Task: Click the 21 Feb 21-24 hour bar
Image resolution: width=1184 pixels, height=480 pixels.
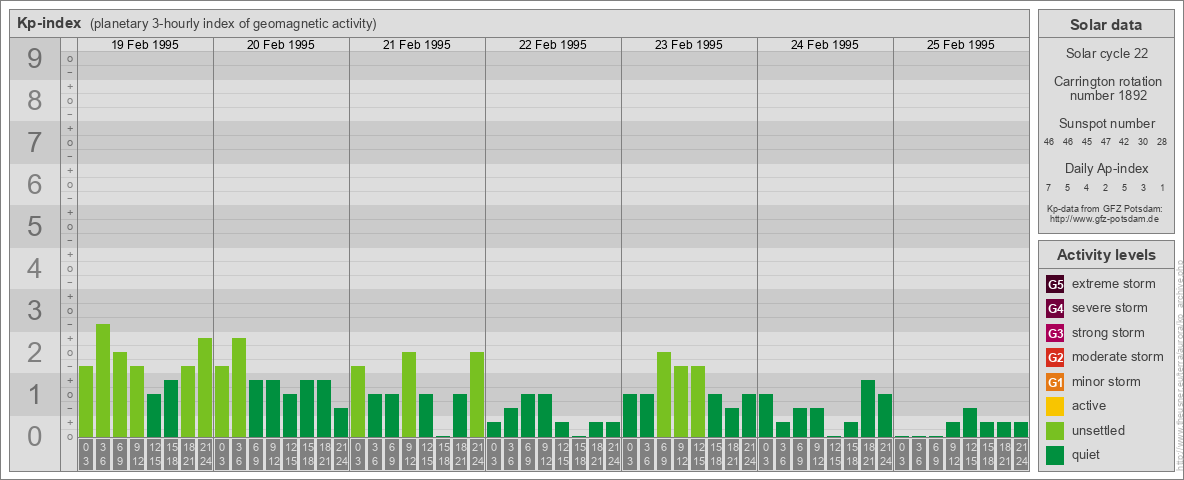Action: pyautogui.click(x=476, y=395)
